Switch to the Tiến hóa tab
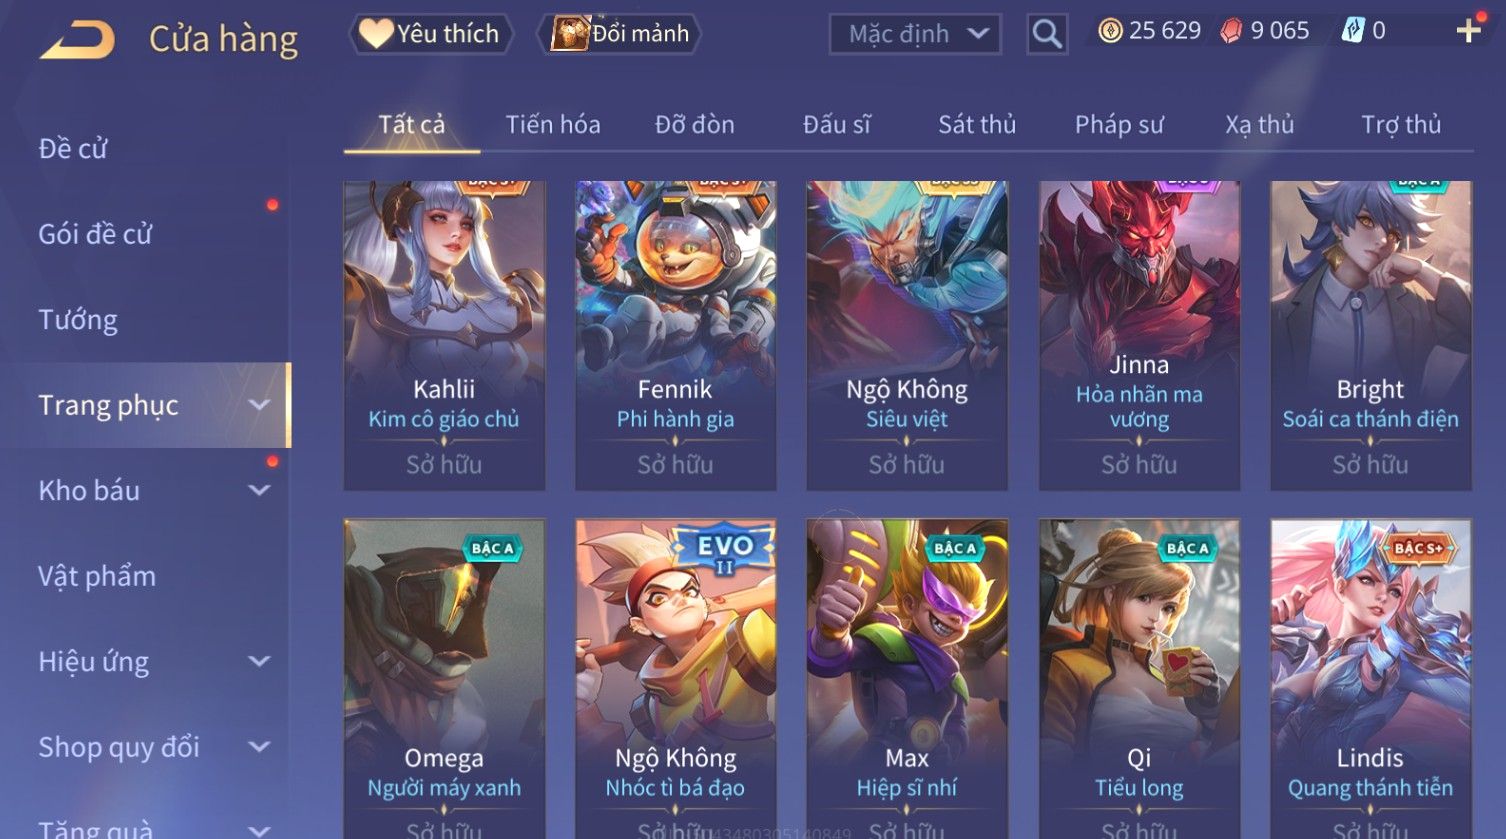This screenshot has width=1506, height=839. coord(553,125)
